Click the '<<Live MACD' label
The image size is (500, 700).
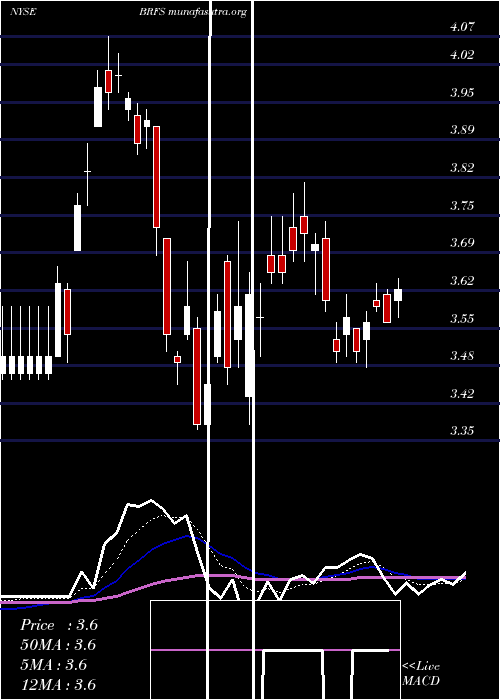click(421, 674)
